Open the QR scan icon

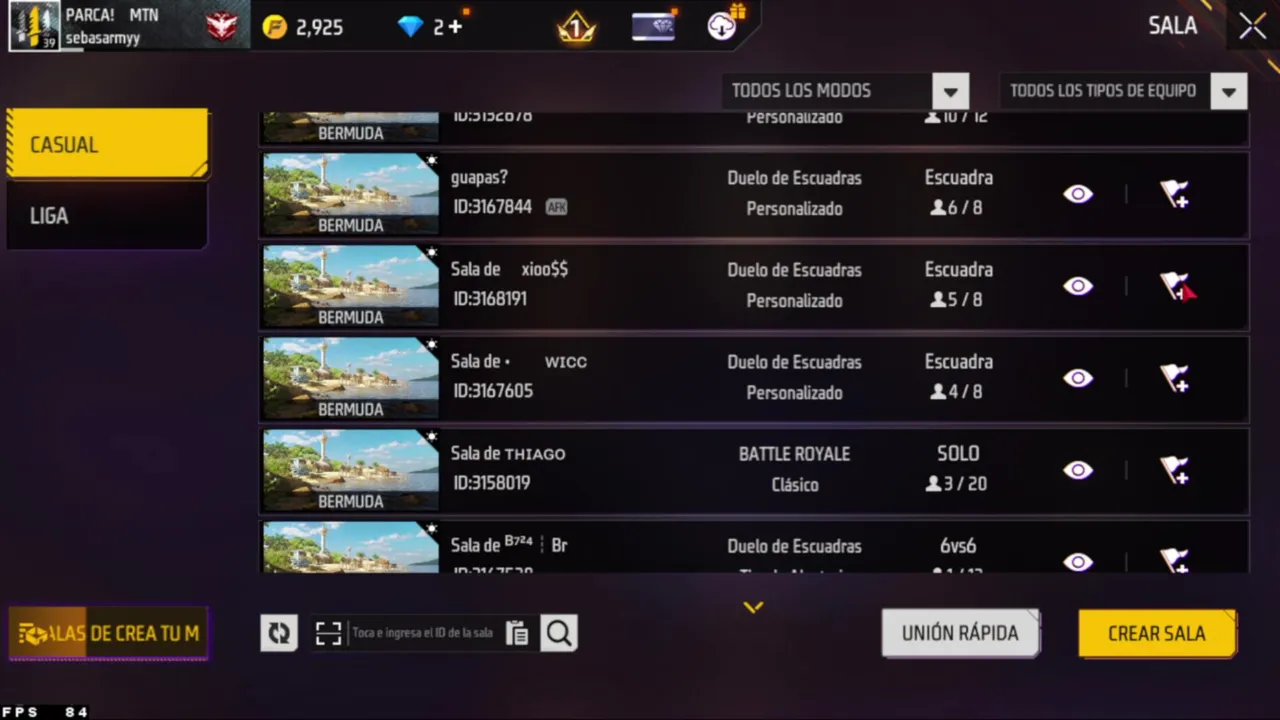coord(329,633)
